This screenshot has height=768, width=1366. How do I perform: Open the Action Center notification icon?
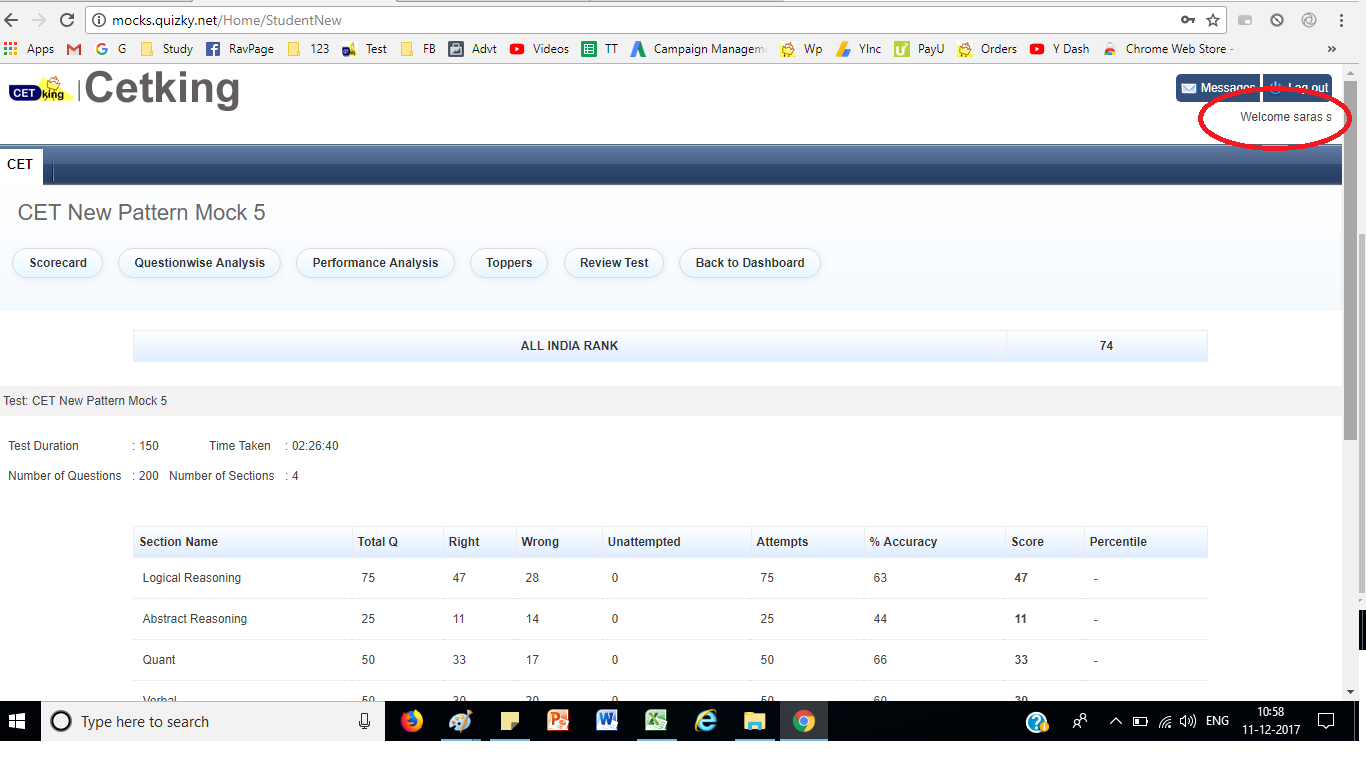[x=1326, y=721]
